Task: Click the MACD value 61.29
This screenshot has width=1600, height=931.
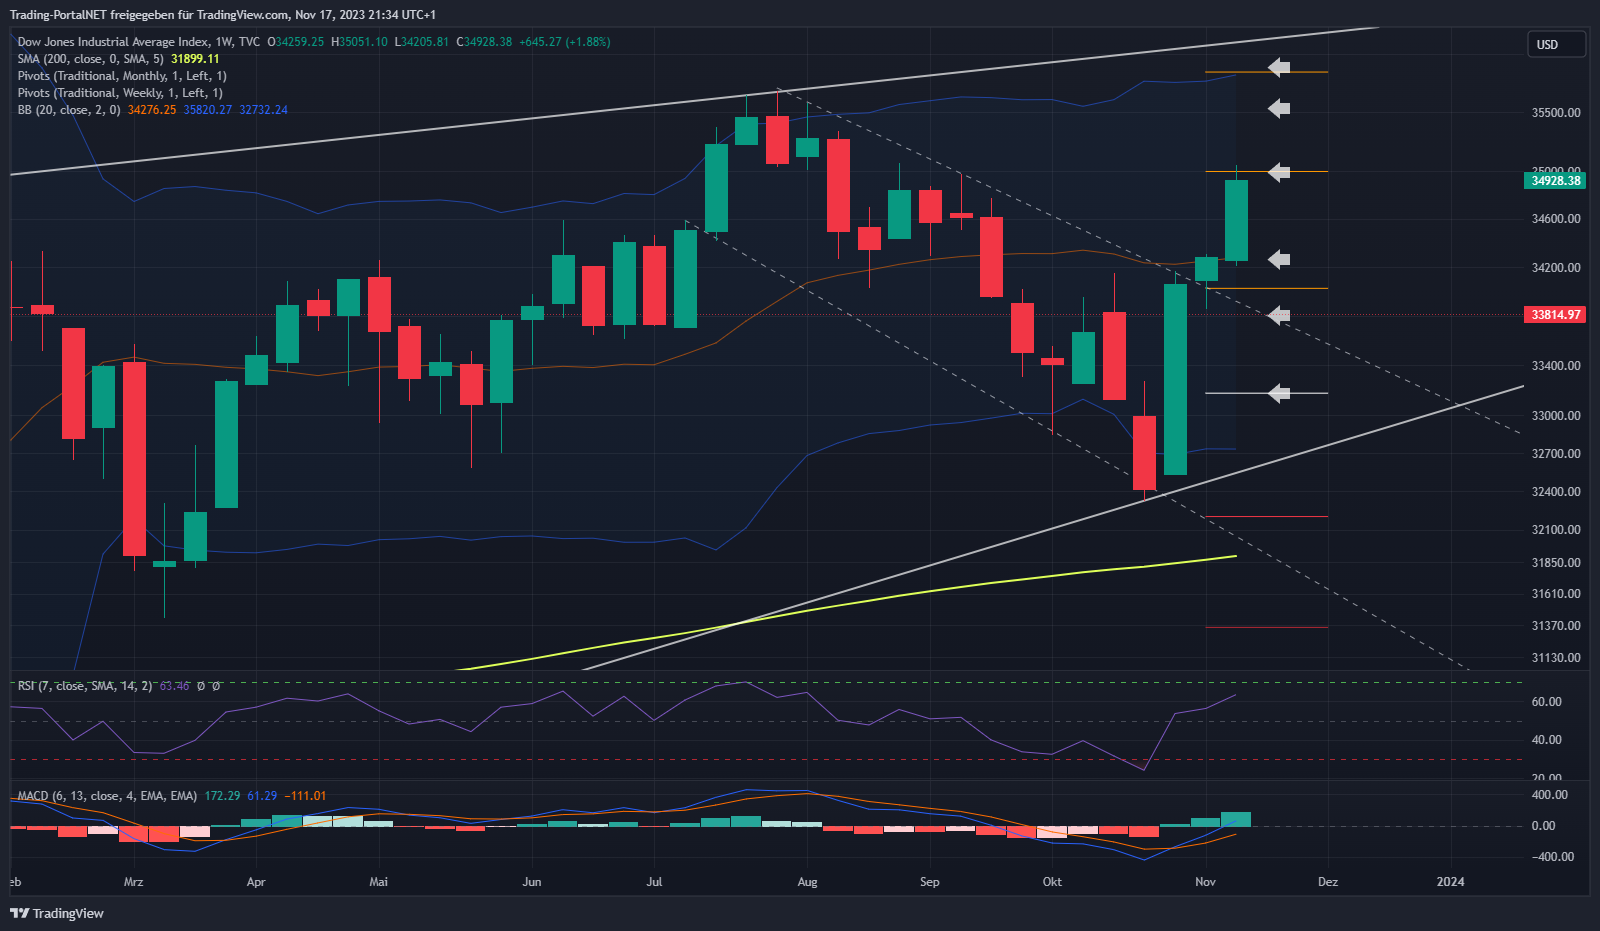Action: pos(262,796)
